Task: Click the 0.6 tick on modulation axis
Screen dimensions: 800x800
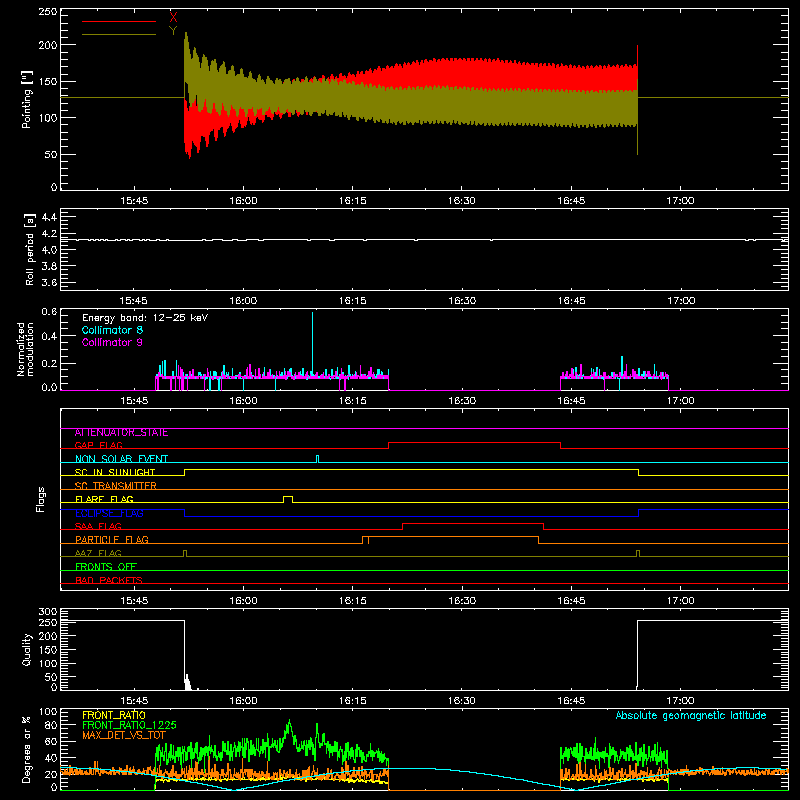Action: click(49, 312)
